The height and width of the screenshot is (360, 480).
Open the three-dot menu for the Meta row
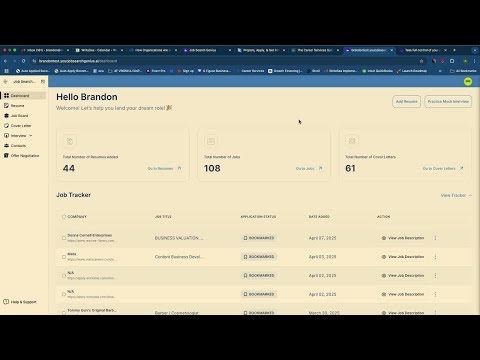tap(435, 257)
